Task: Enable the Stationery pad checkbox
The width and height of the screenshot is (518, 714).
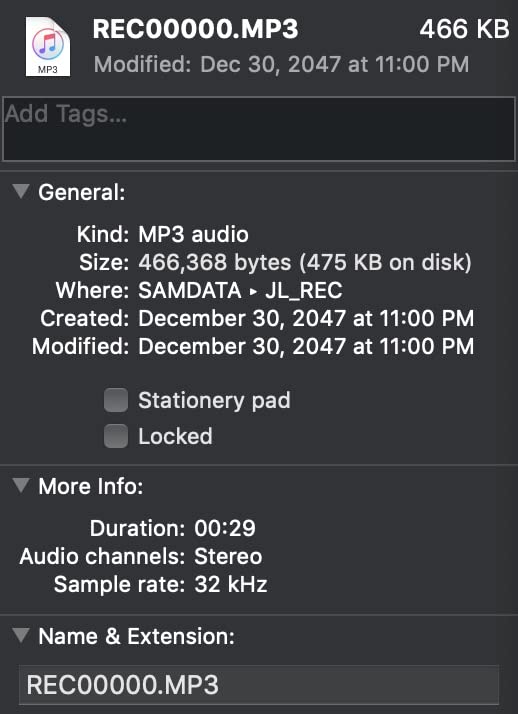Action: point(116,400)
